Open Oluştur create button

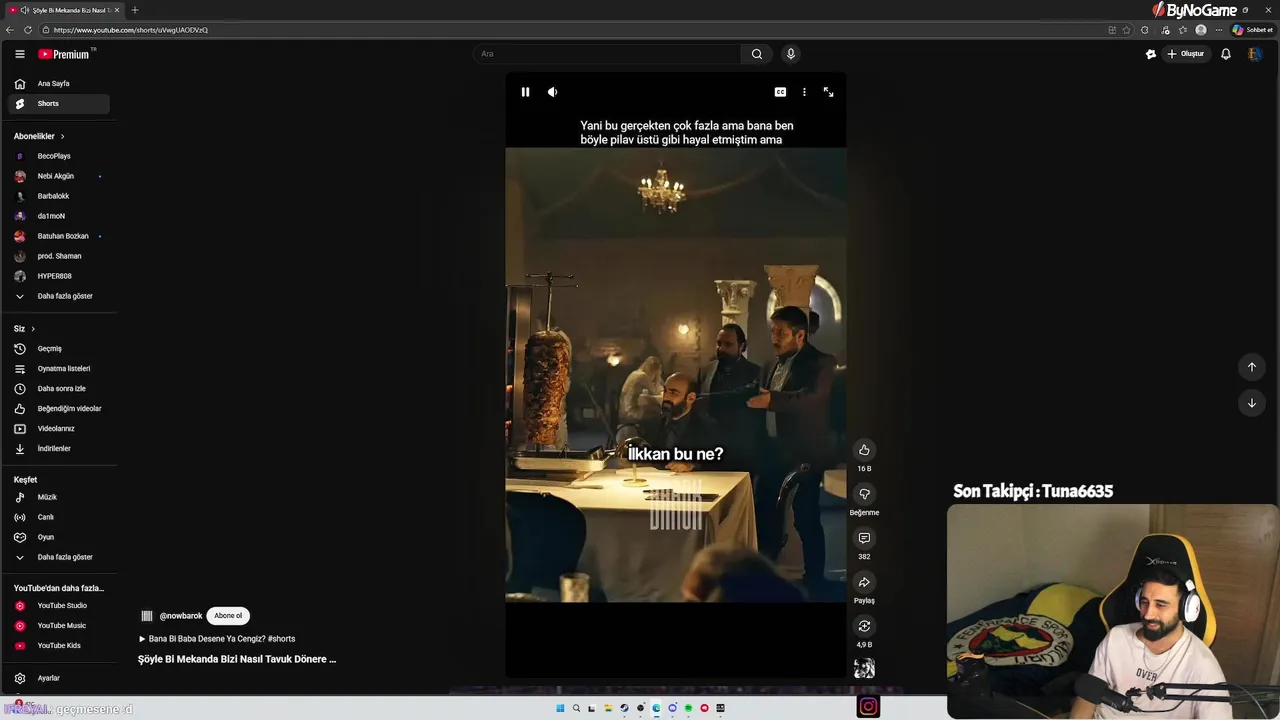(1186, 54)
